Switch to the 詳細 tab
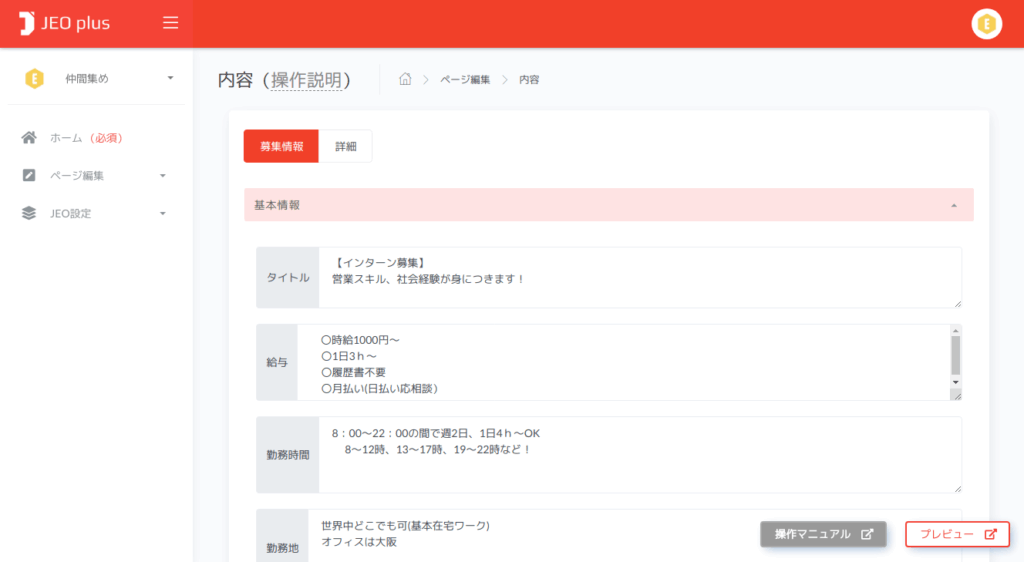 click(345, 146)
